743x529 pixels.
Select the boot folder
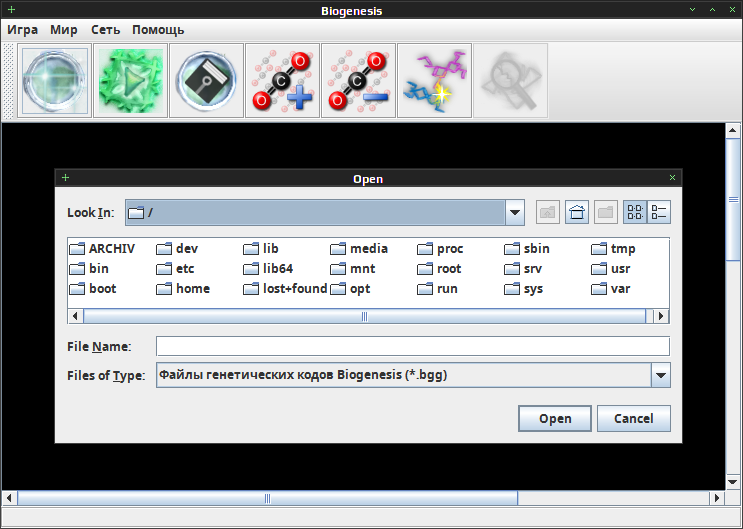coord(93,289)
